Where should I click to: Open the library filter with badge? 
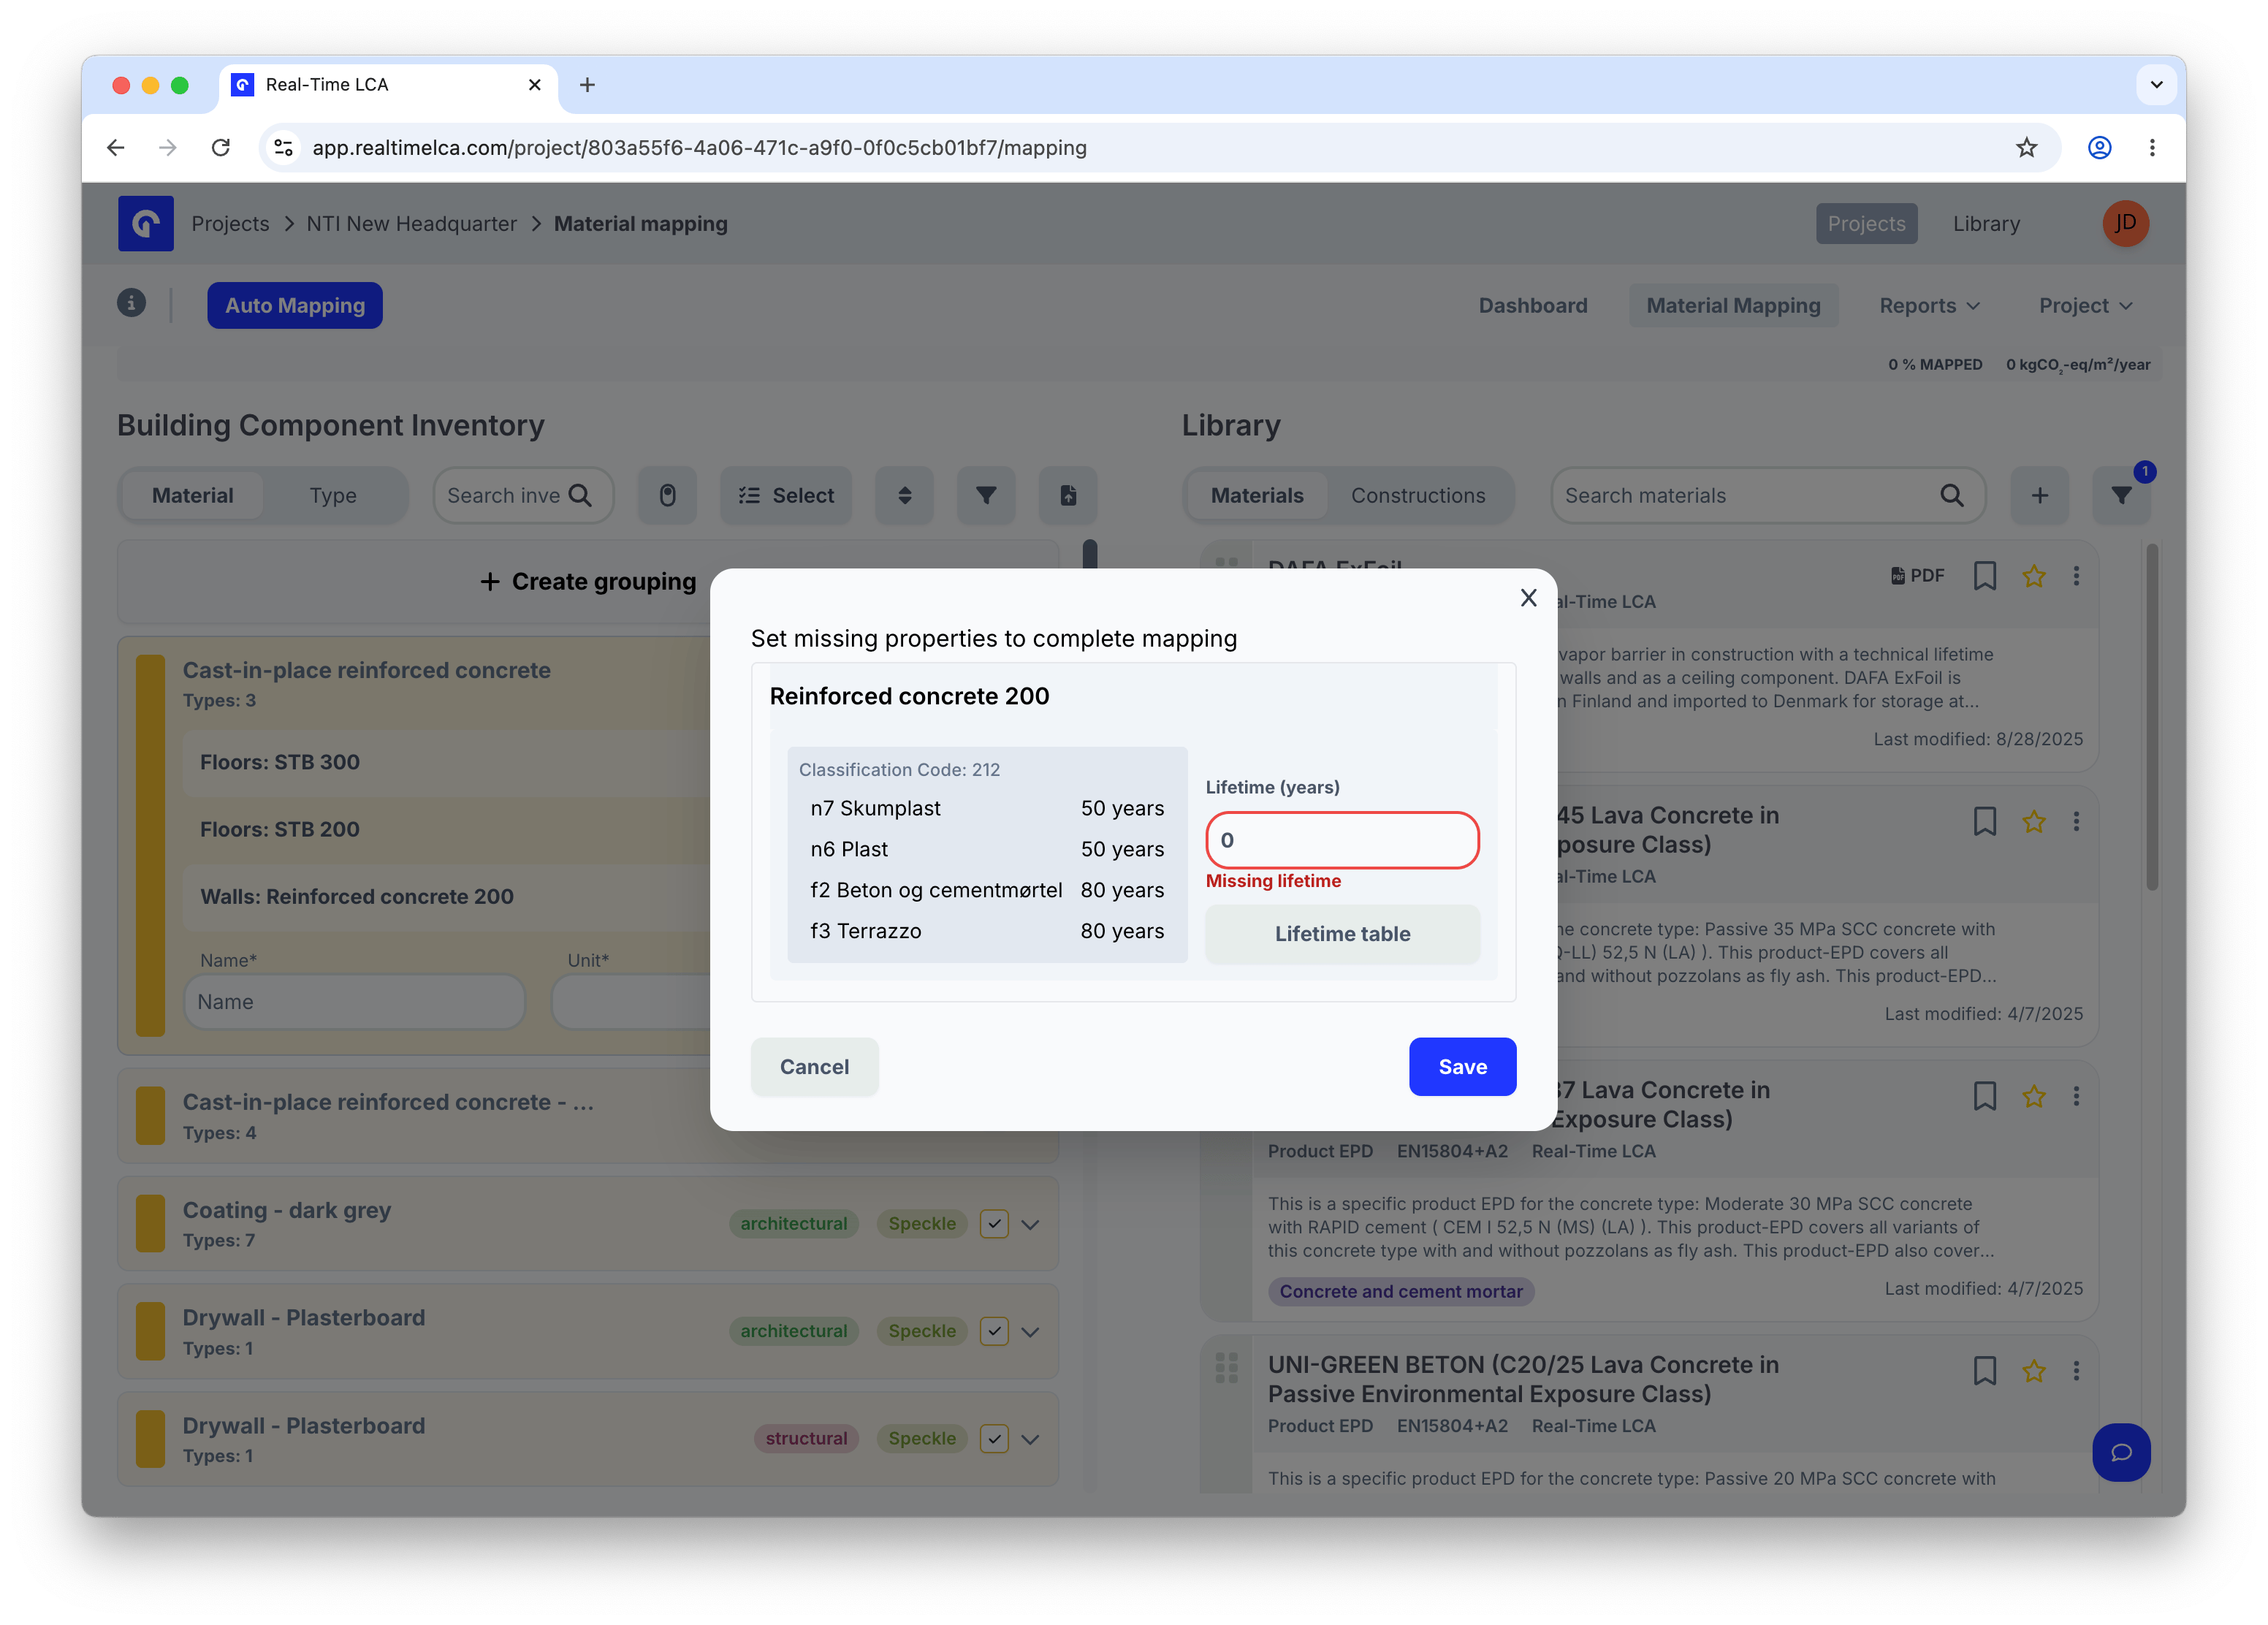[2121, 495]
